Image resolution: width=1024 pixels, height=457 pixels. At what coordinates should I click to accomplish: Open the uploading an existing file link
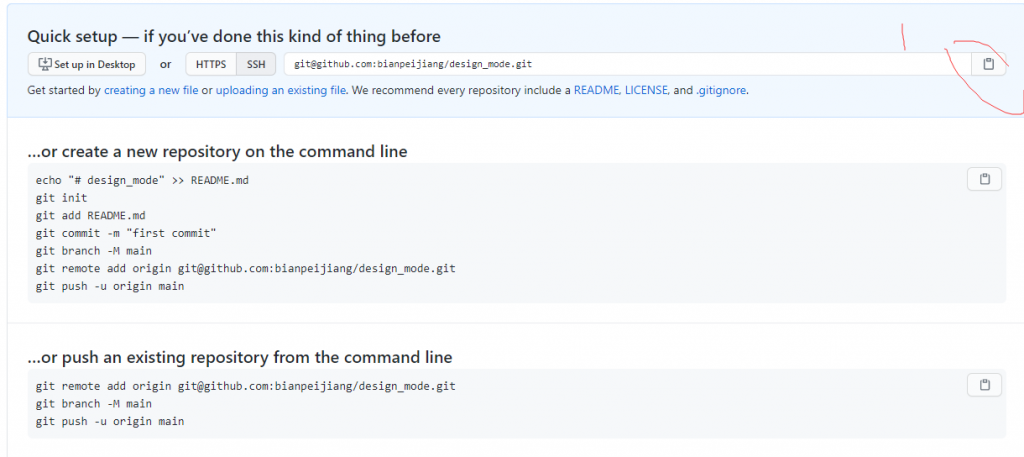[281, 91]
